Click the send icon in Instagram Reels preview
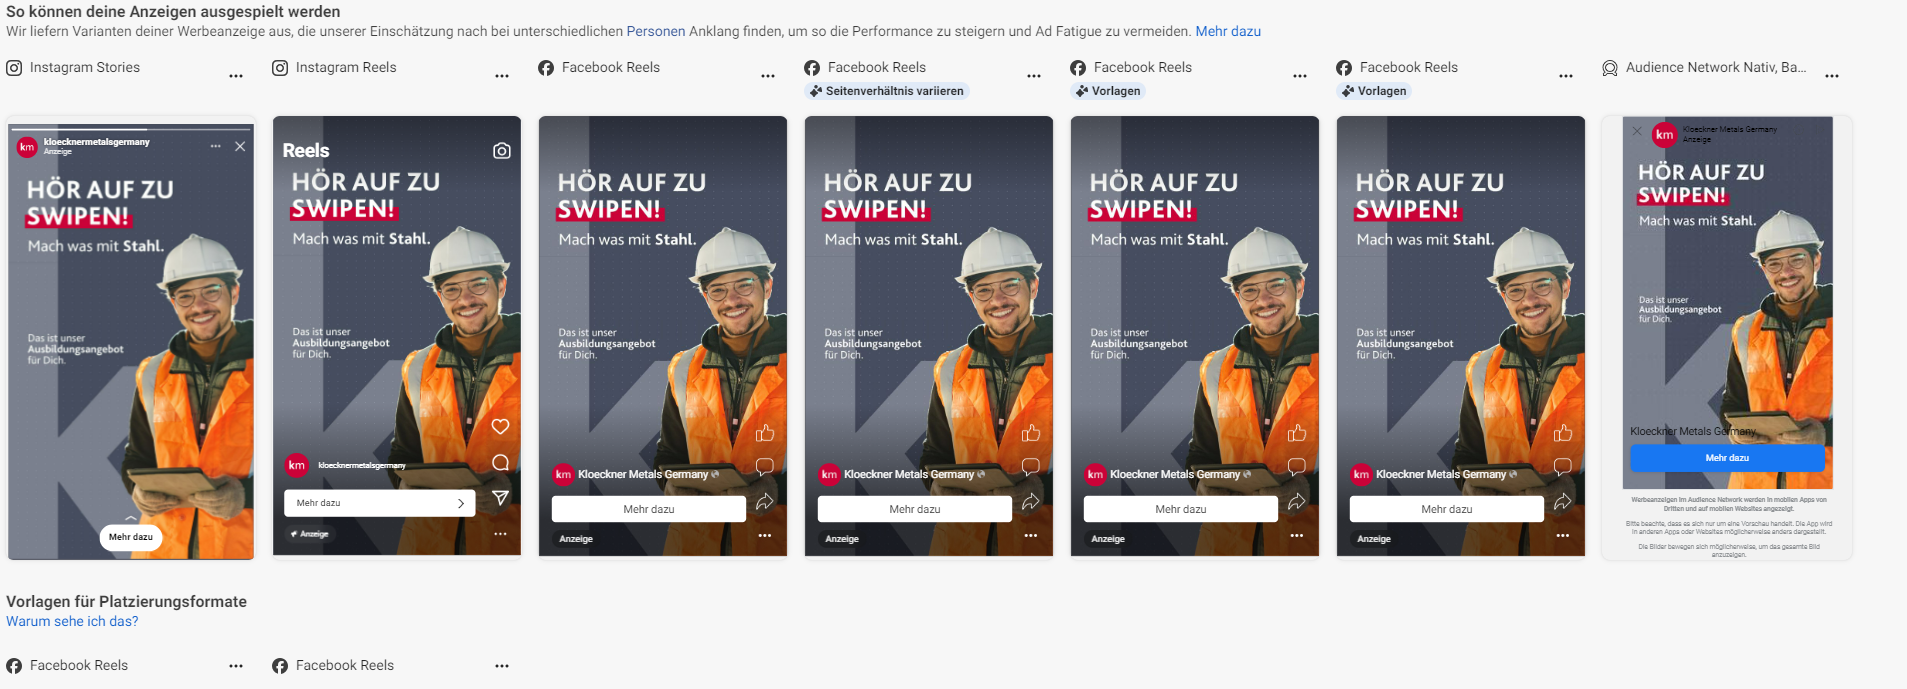The height and width of the screenshot is (689, 1907). click(x=501, y=498)
